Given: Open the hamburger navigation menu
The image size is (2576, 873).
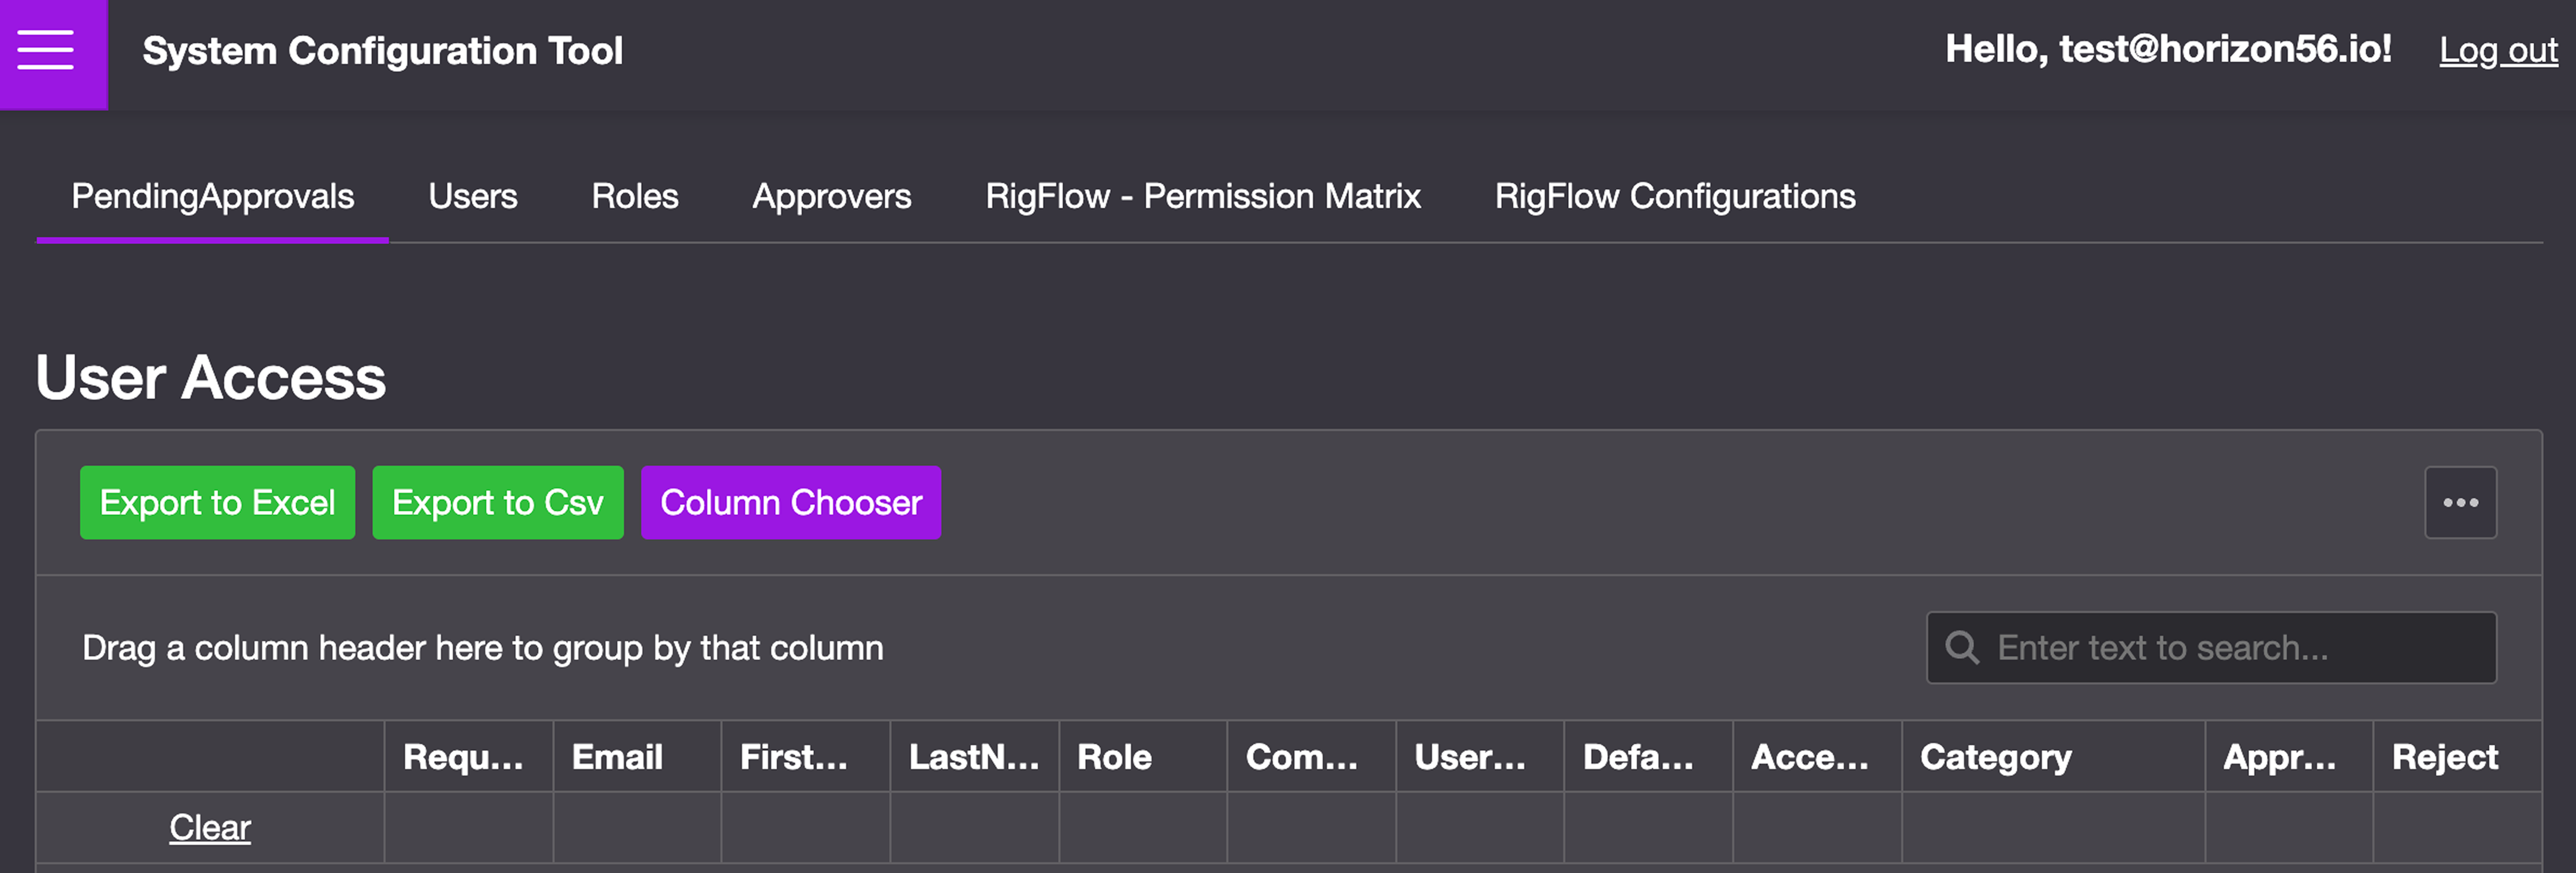Looking at the screenshot, I should pos(44,50).
